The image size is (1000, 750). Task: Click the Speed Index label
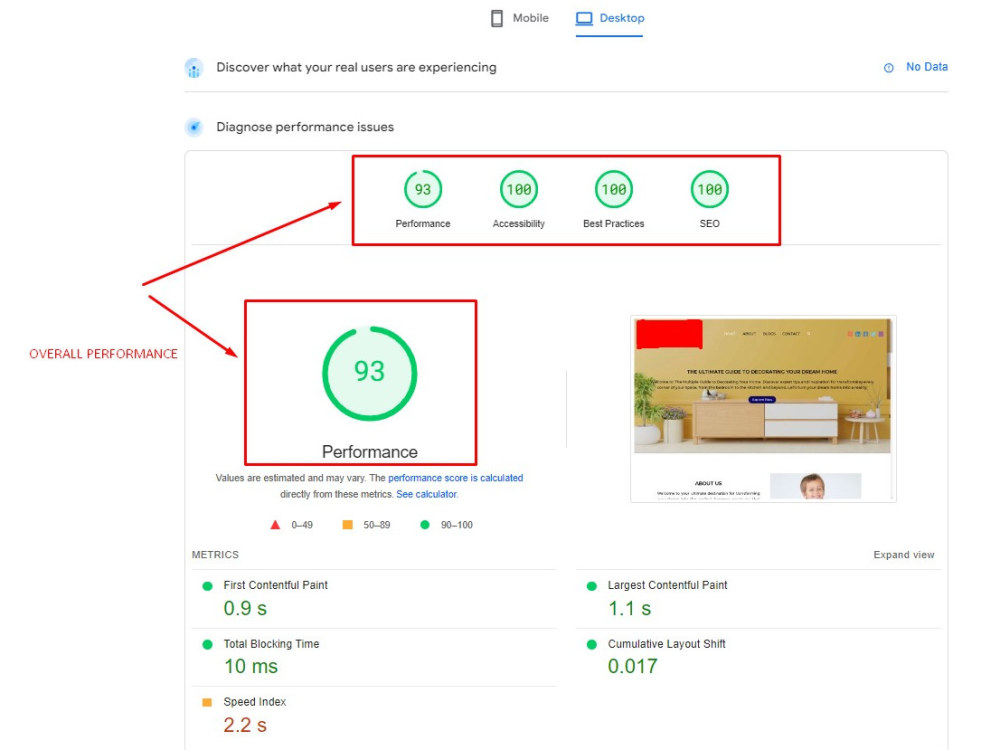click(254, 702)
